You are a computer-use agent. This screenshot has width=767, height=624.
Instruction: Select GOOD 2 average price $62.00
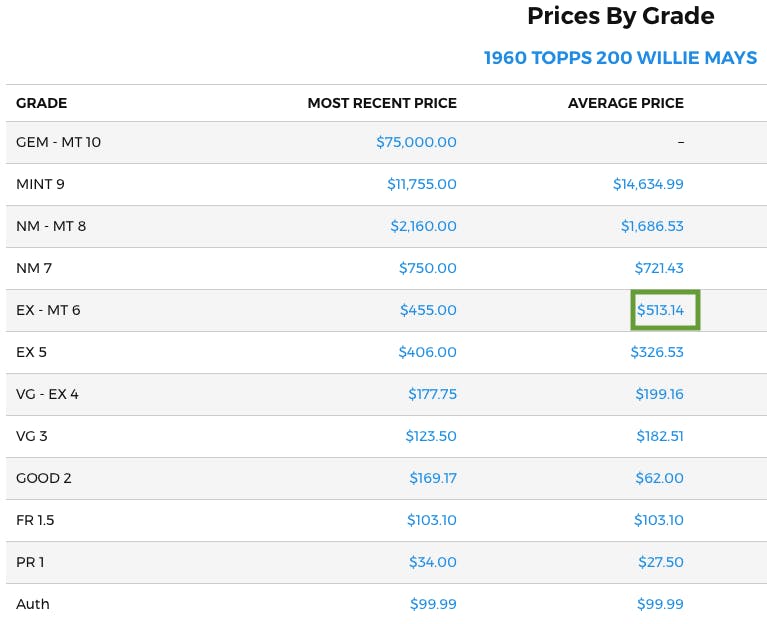659,478
